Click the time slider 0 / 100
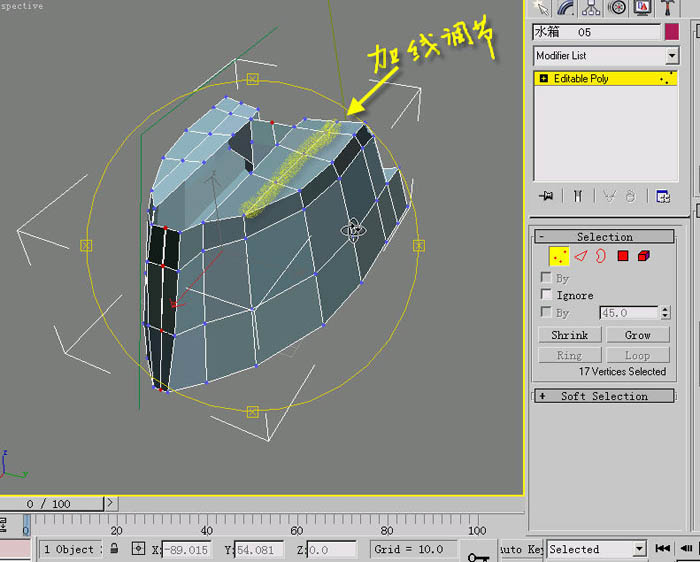This screenshot has height=562, width=700. point(51,504)
